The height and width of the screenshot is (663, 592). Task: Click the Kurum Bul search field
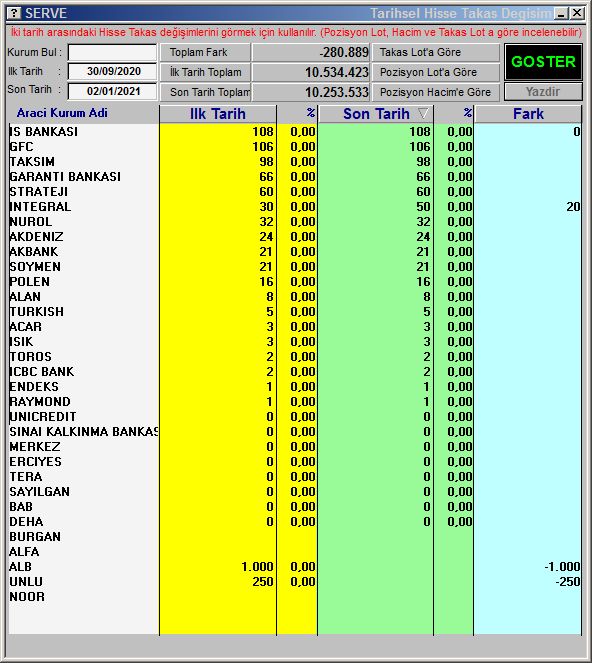point(112,52)
